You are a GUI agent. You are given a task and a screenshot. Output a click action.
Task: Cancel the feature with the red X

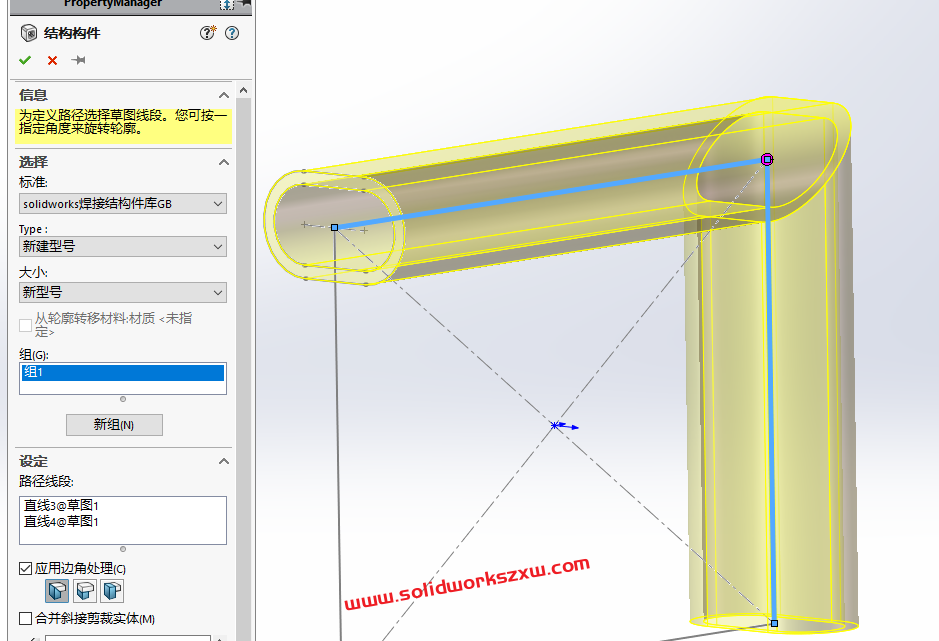point(51,60)
